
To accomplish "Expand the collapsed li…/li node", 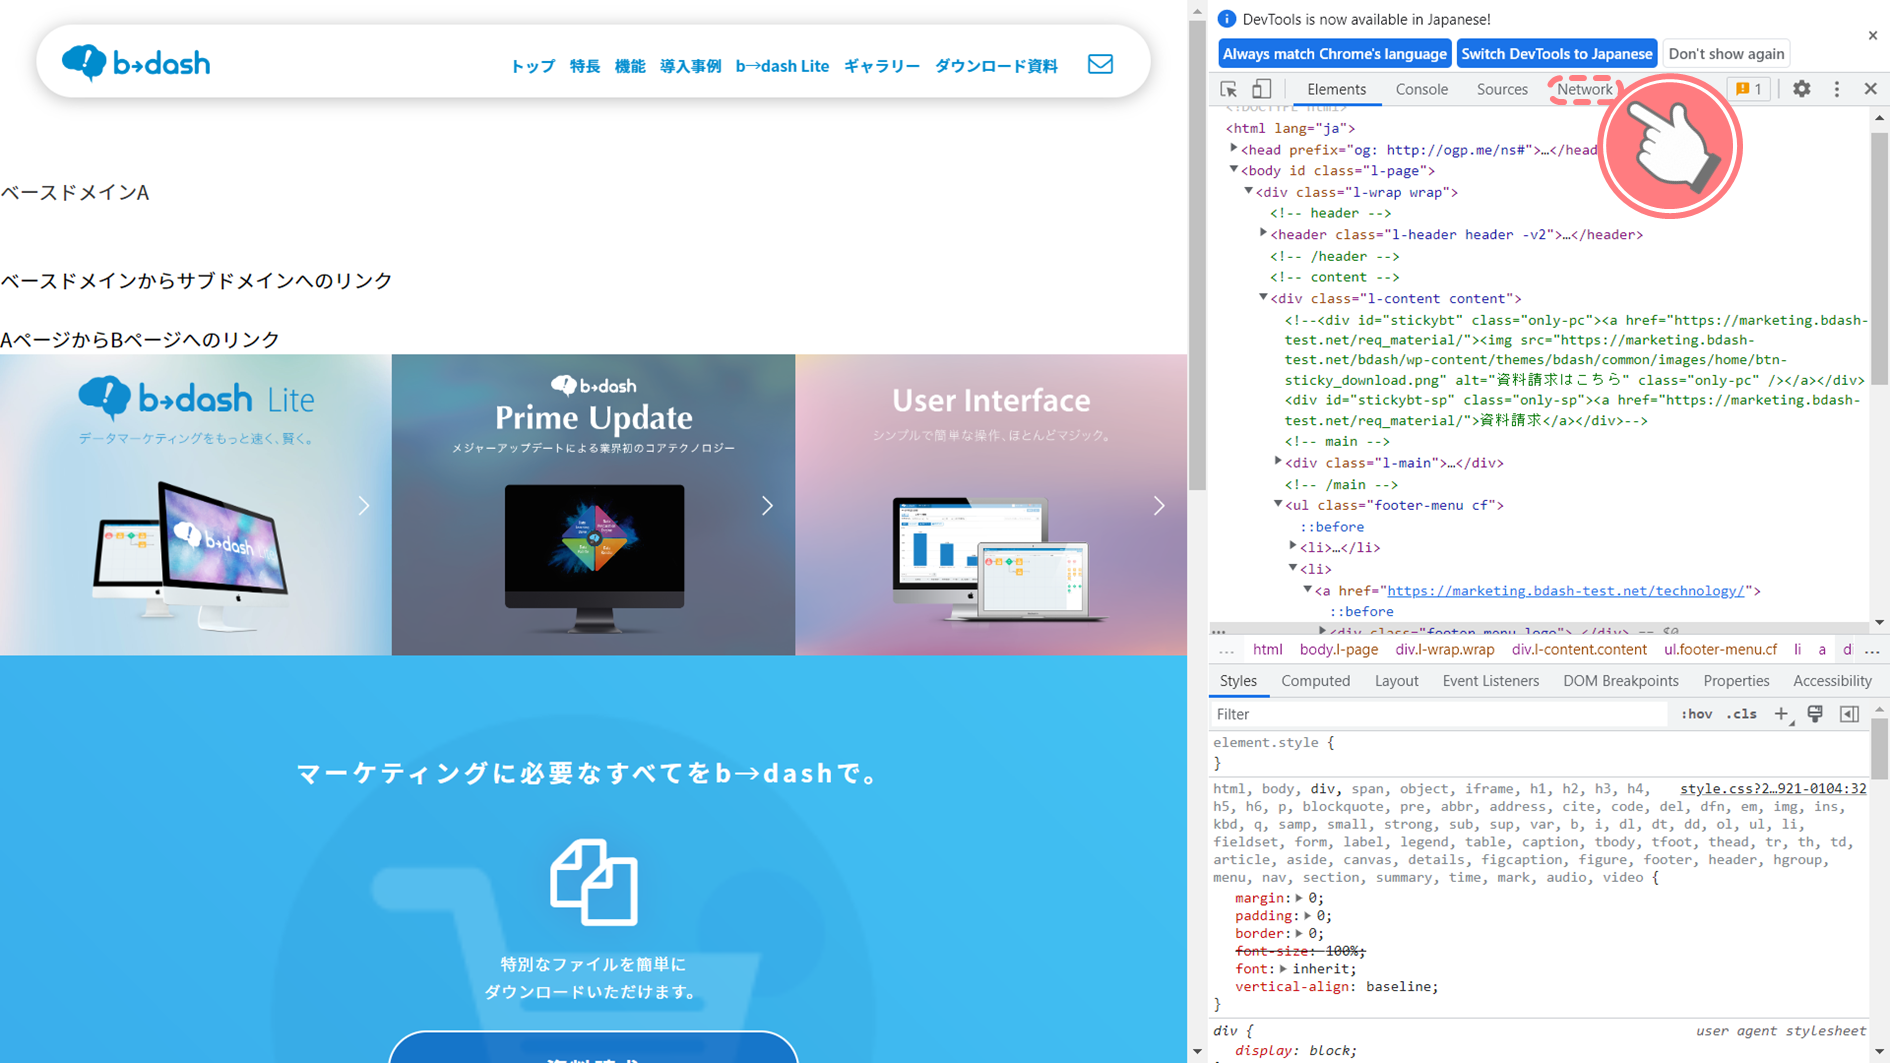I will pyautogui.click(x=1293, y=547).
